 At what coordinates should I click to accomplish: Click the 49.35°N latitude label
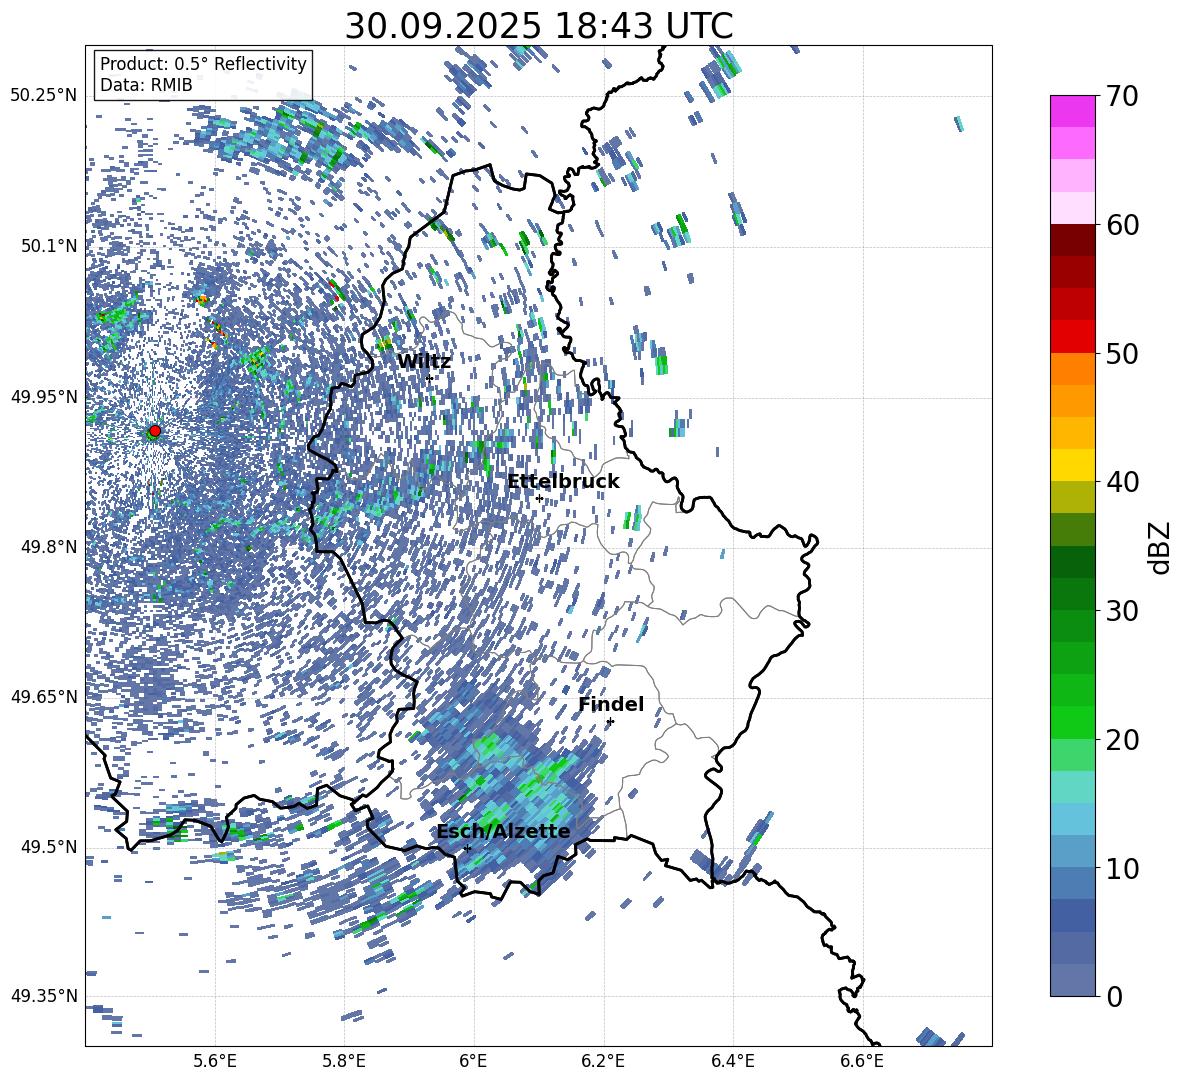point(44,996)
